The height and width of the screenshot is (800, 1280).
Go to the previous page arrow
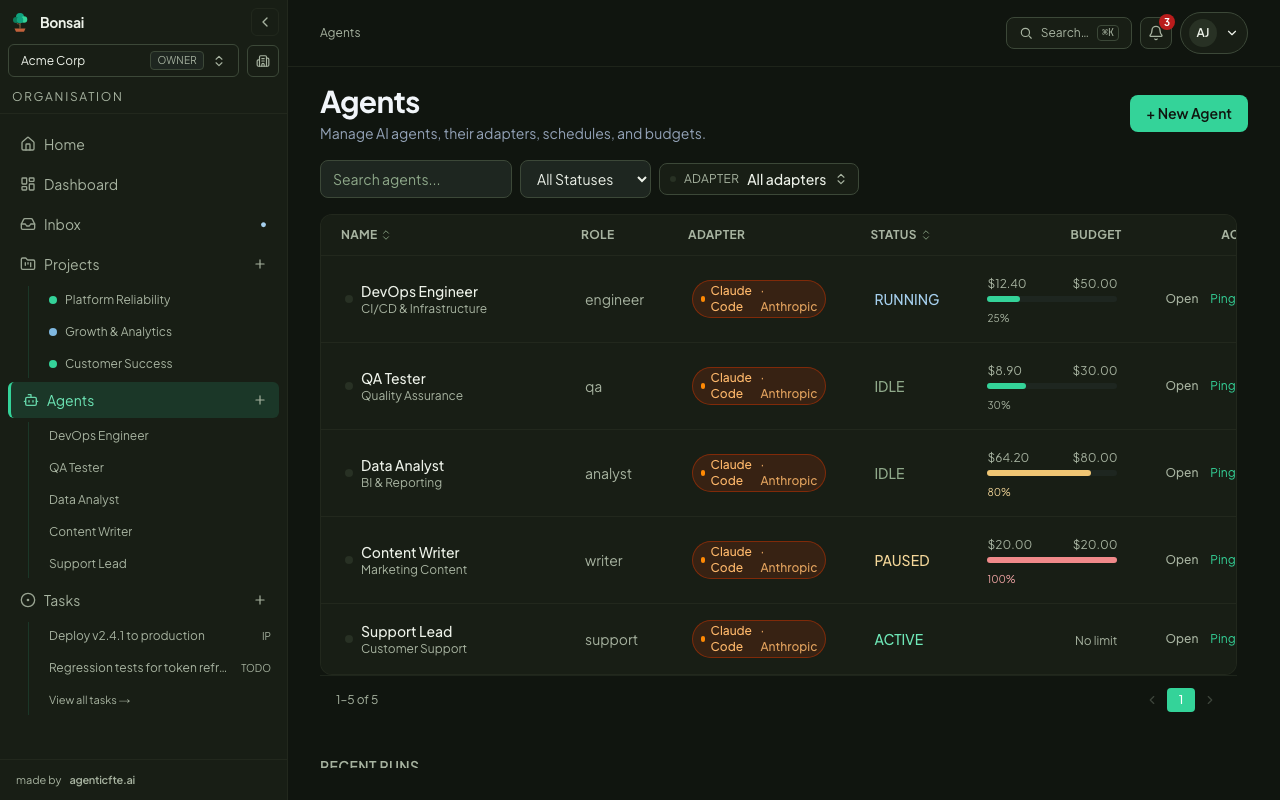point(1152,700)
